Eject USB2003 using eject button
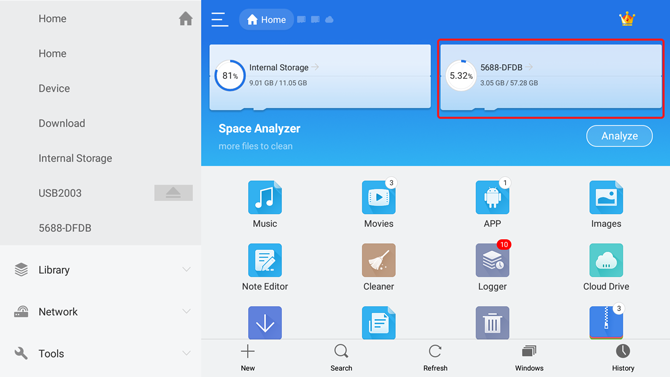 (x=173, y=193)
